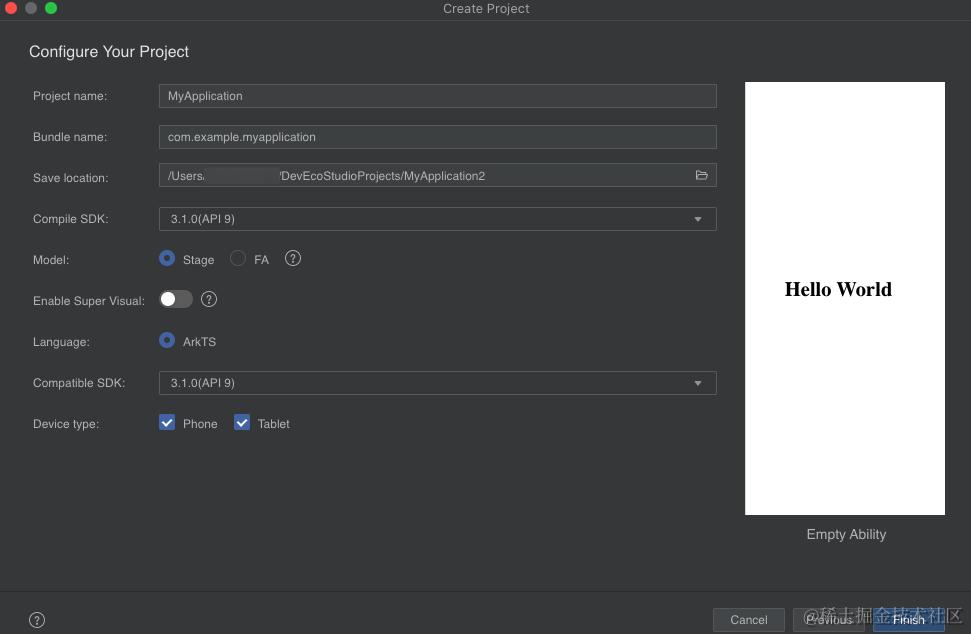Viewport: 971px width, 634px height.
Task: Open the Compile SDK dropdown
Action: 438,219
